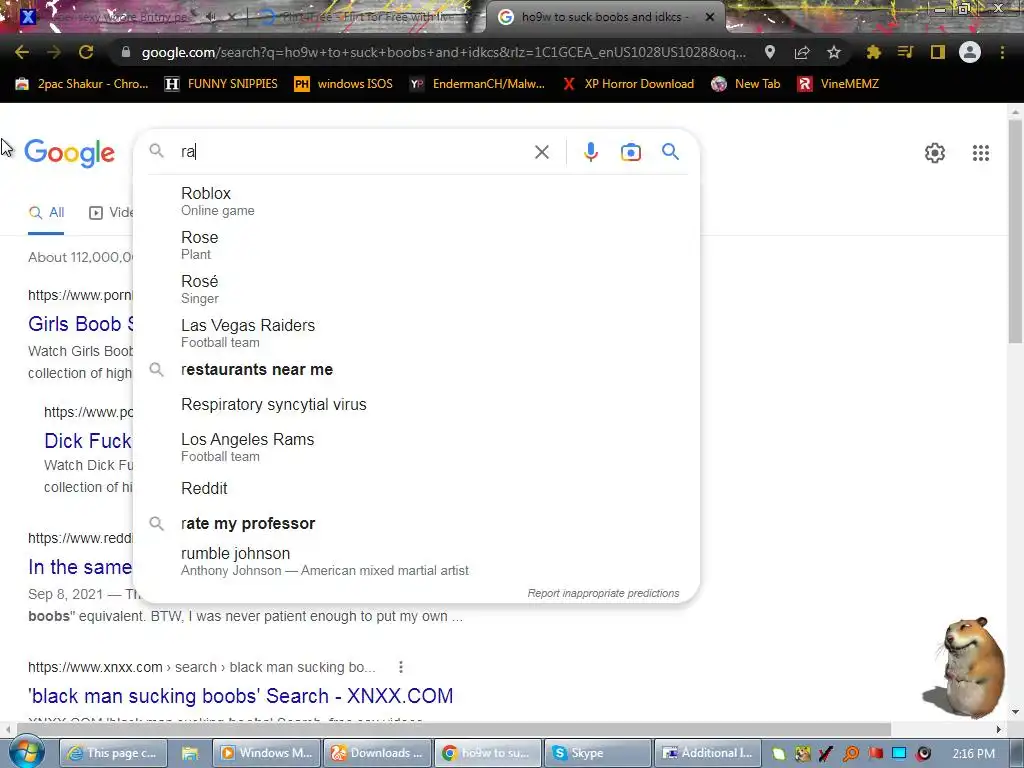Open media controls icon in toolbar

tap(905, 52)
